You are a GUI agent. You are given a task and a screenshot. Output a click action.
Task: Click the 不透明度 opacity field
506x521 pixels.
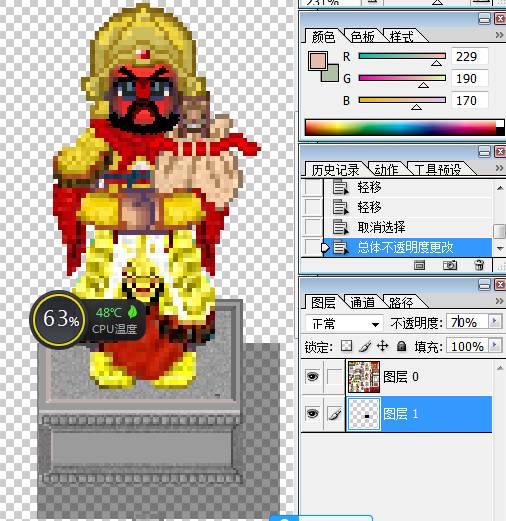coord(467,322)
